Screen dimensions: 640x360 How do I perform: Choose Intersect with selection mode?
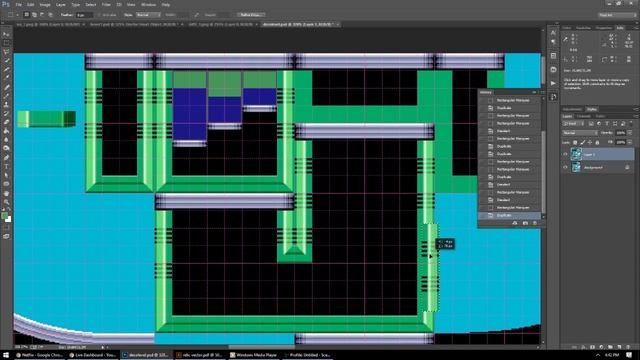[50, 15]
